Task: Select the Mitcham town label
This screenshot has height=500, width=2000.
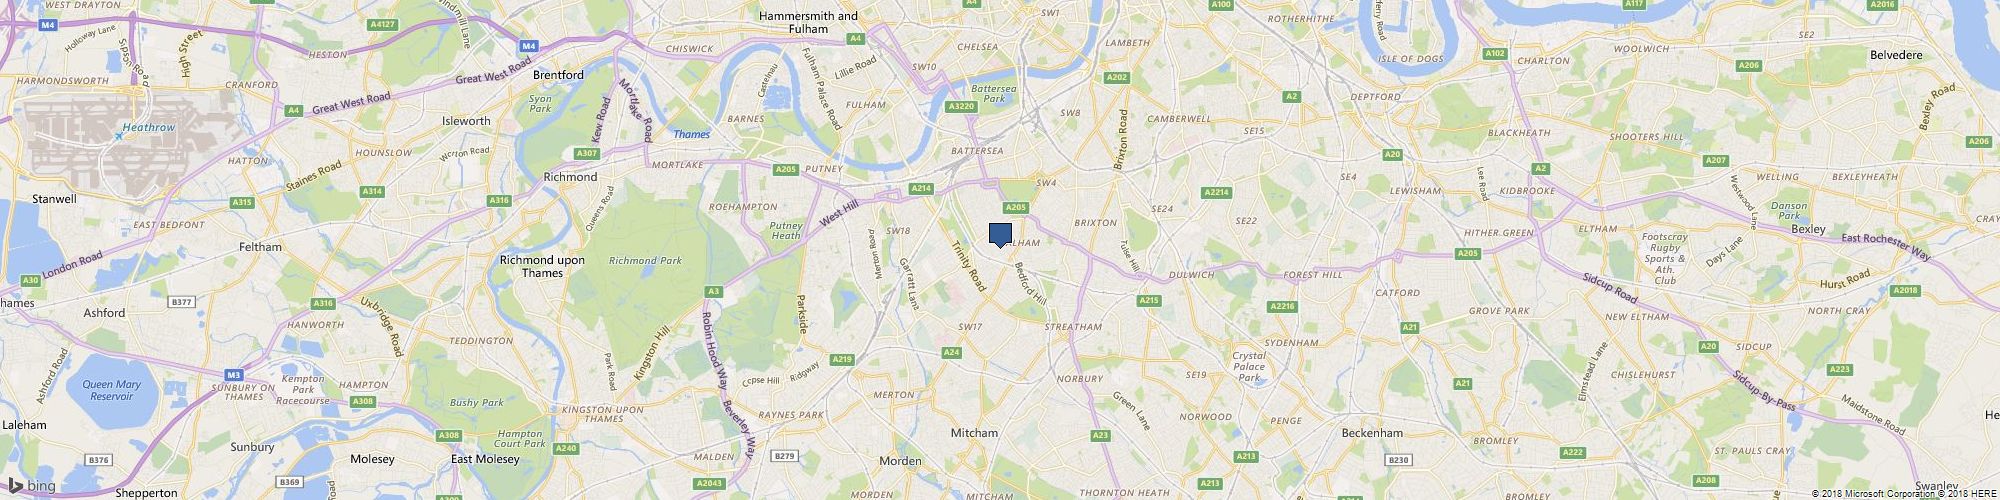Action: [973, 433]
